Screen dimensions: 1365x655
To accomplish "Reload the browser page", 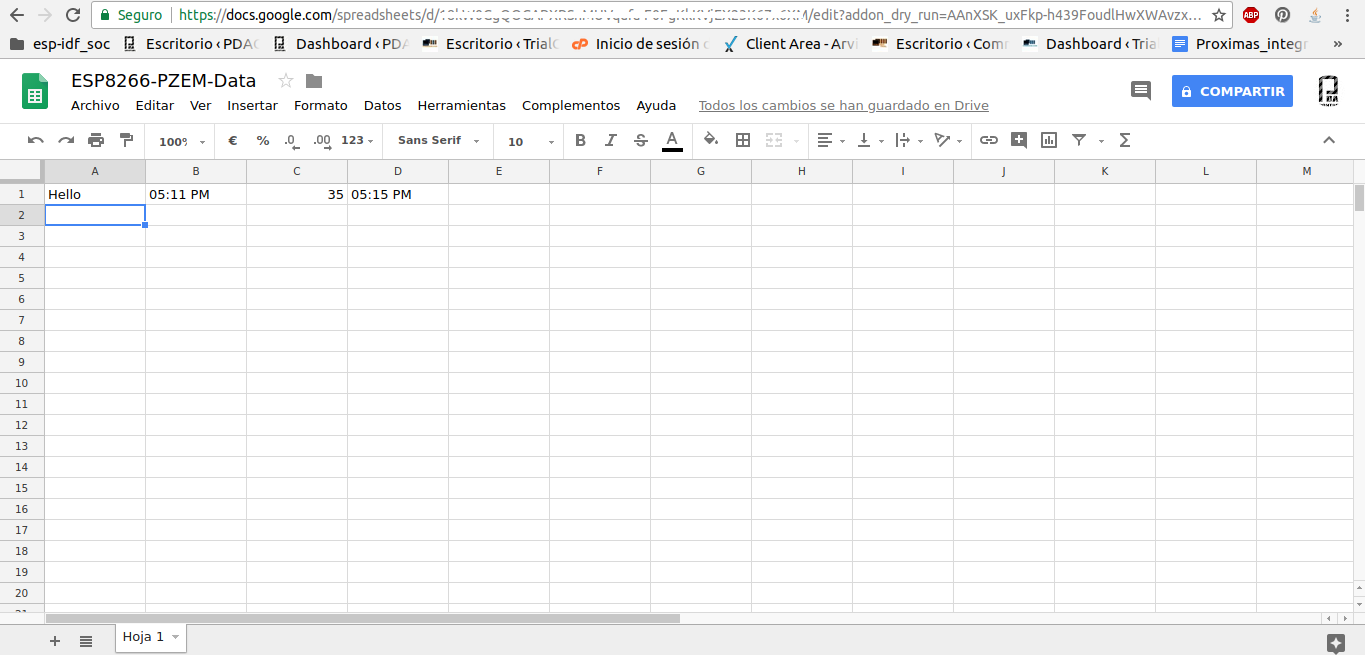I will coord(72,15).
